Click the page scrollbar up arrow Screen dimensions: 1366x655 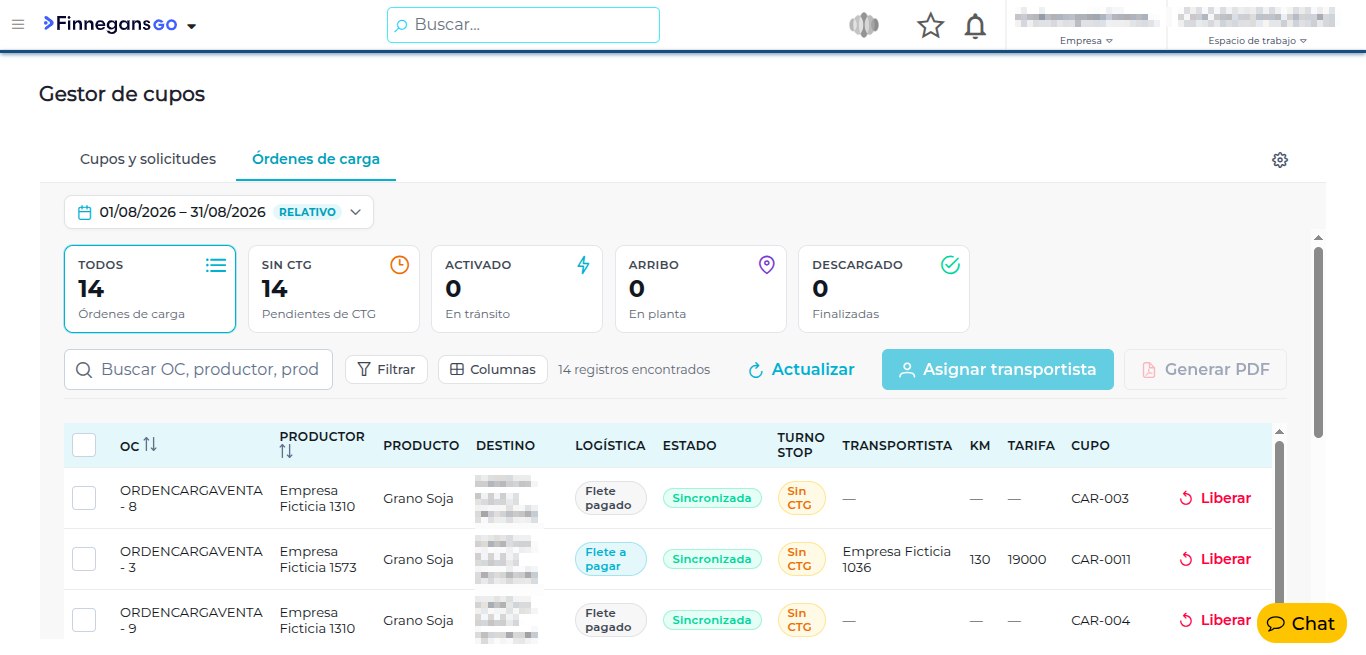[1318, 238]
